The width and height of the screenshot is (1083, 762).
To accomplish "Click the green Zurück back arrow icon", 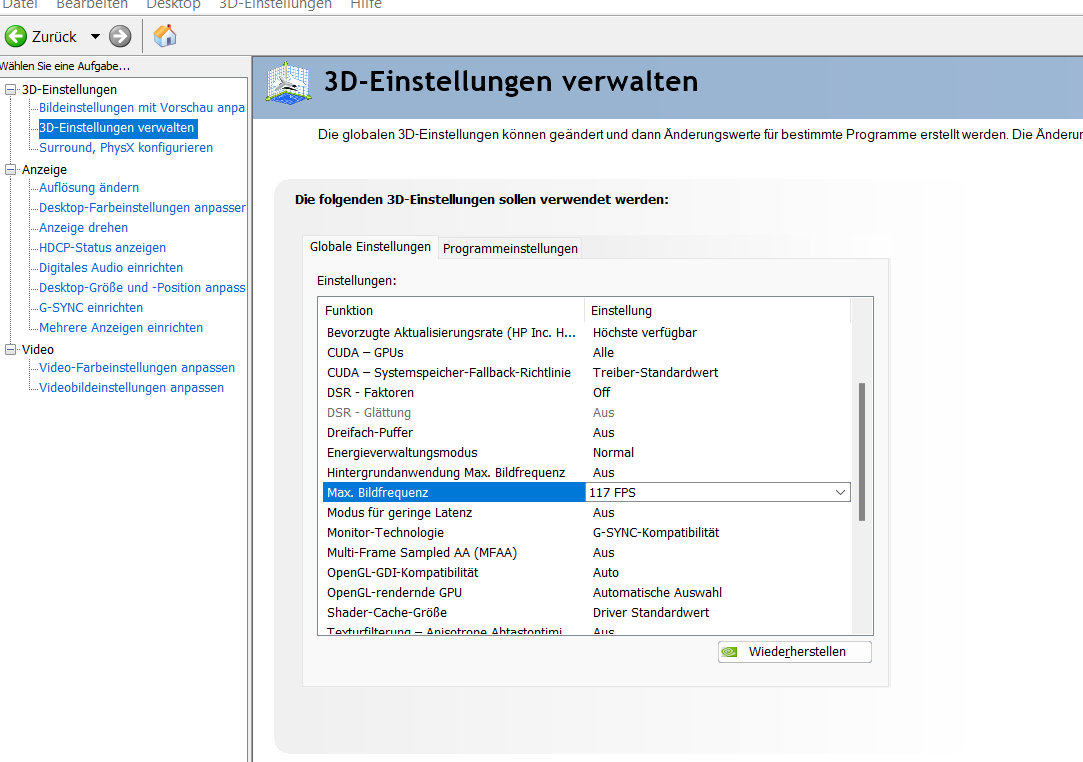I will tap(16, 36).
